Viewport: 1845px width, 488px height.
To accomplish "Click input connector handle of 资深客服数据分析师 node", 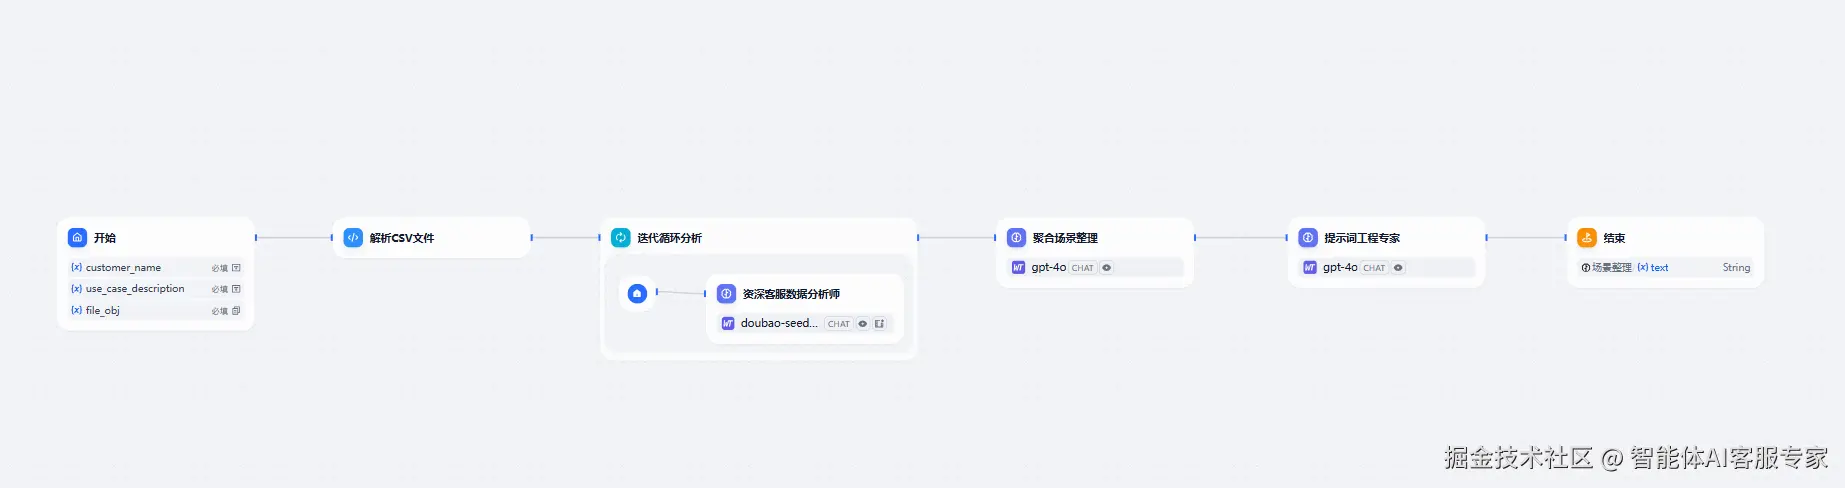I will [x=705, y=294].
